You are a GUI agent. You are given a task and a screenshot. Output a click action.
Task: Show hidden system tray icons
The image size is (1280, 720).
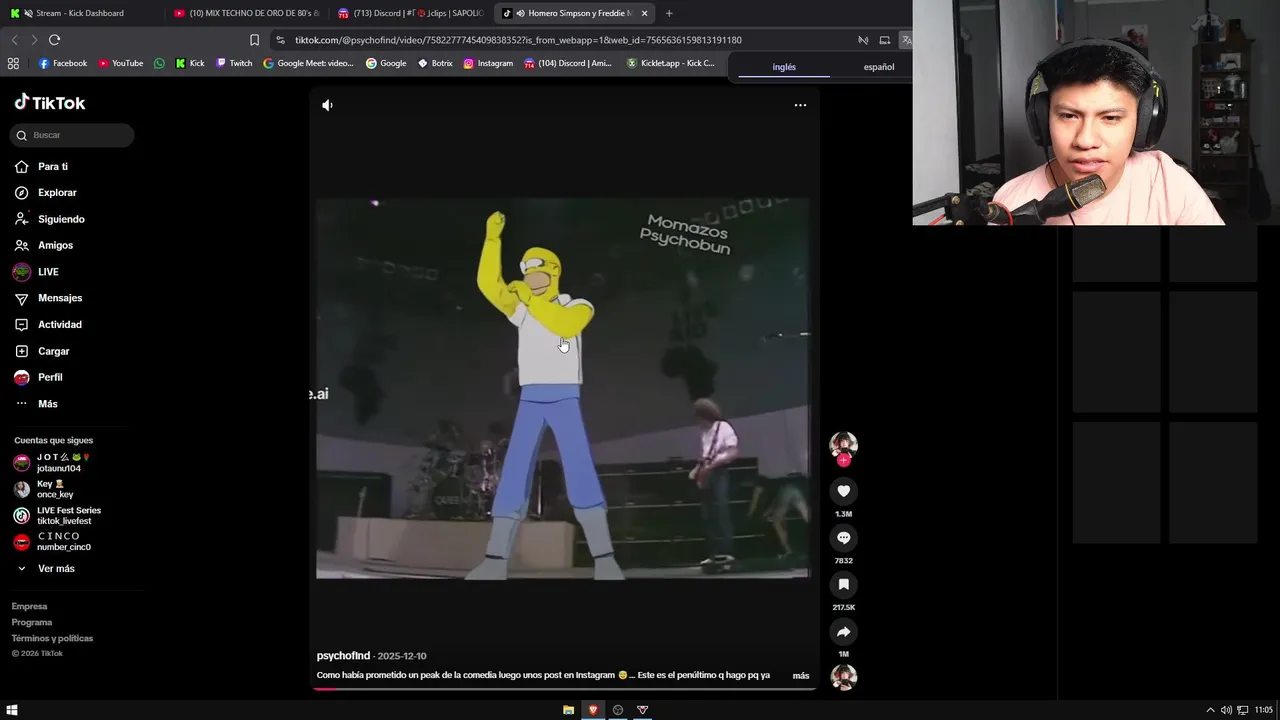pos(1210,710)
